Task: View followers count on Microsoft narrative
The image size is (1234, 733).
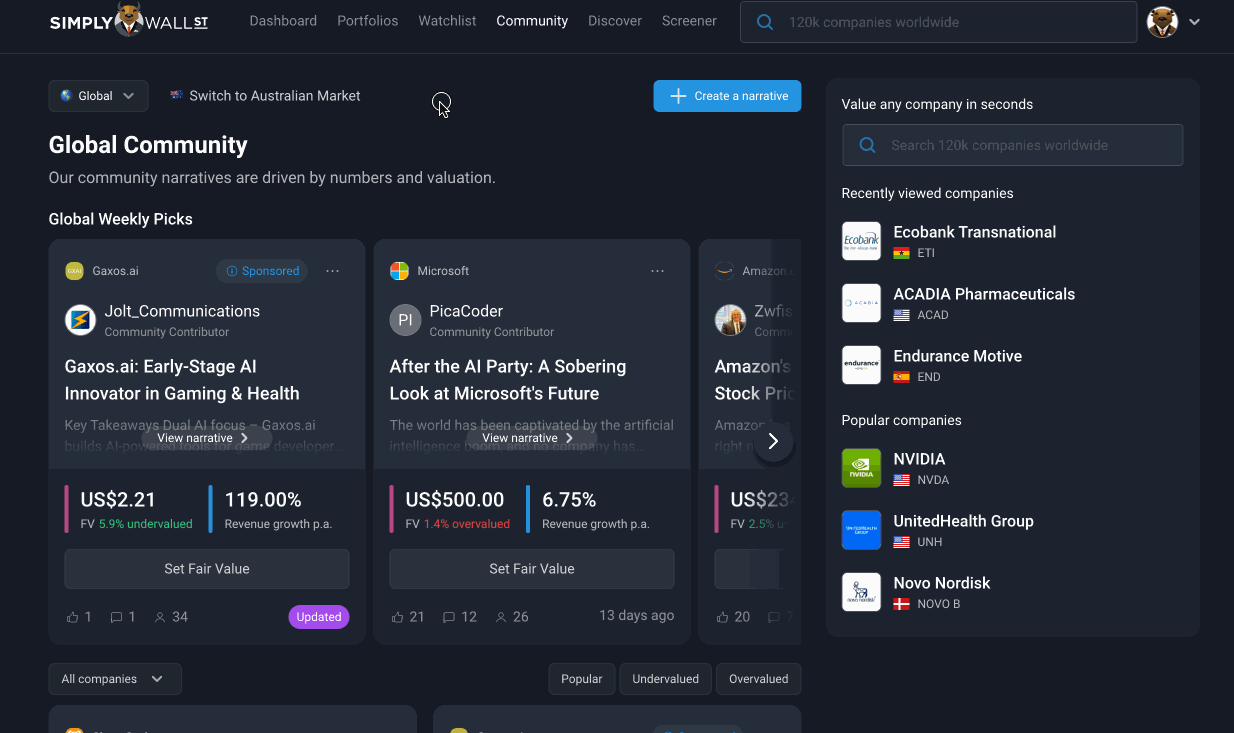Action: (512, 617)
